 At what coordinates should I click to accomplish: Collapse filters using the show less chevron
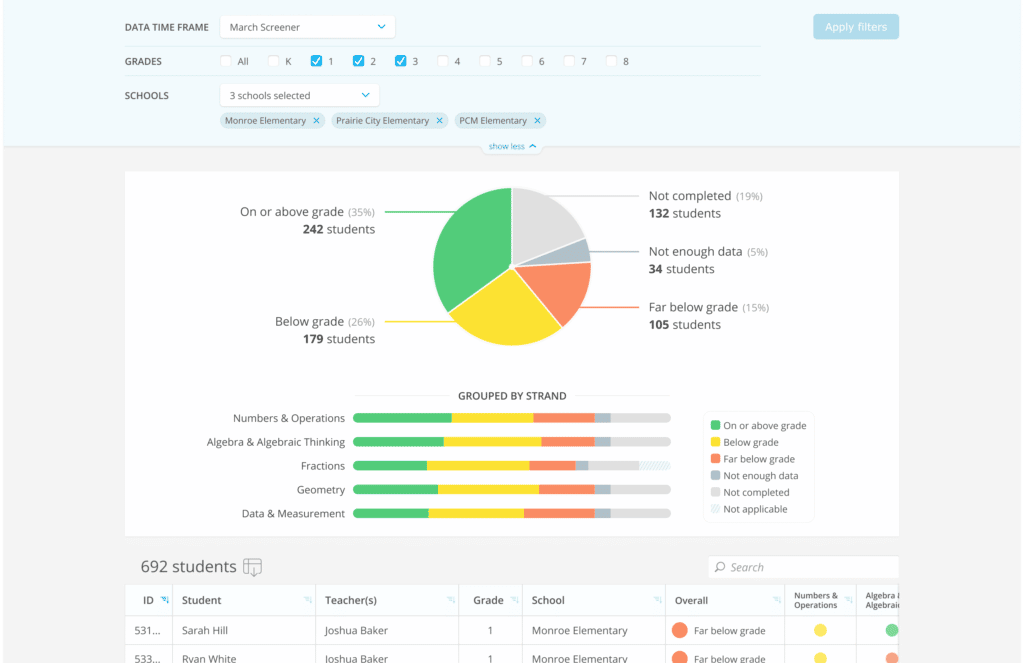pos(533,145)
